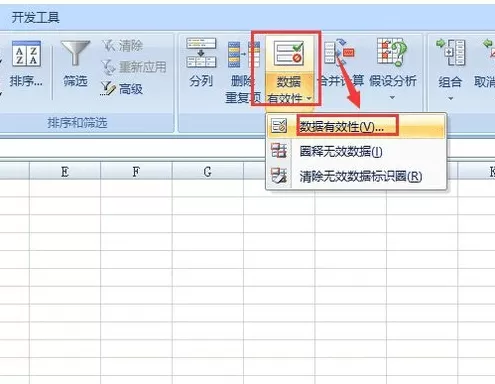
Task: Click the 重新应用 filter button
Action: pyautogui.click(x=134, y=67)
